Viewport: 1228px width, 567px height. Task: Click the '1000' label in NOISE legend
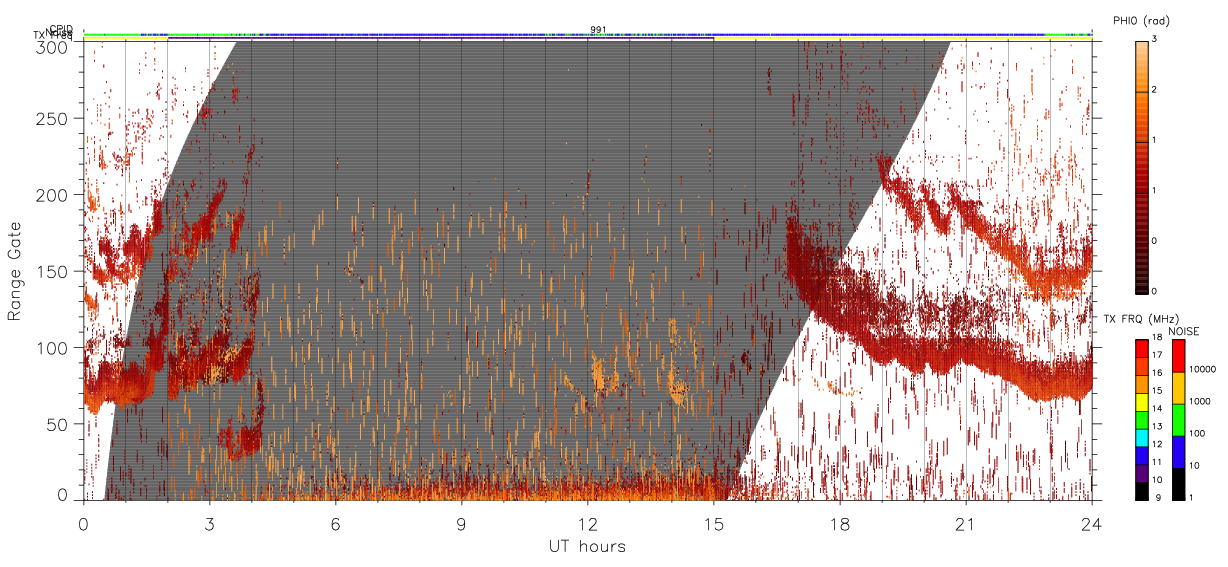pyautogui.click(x=1200, y=400)
